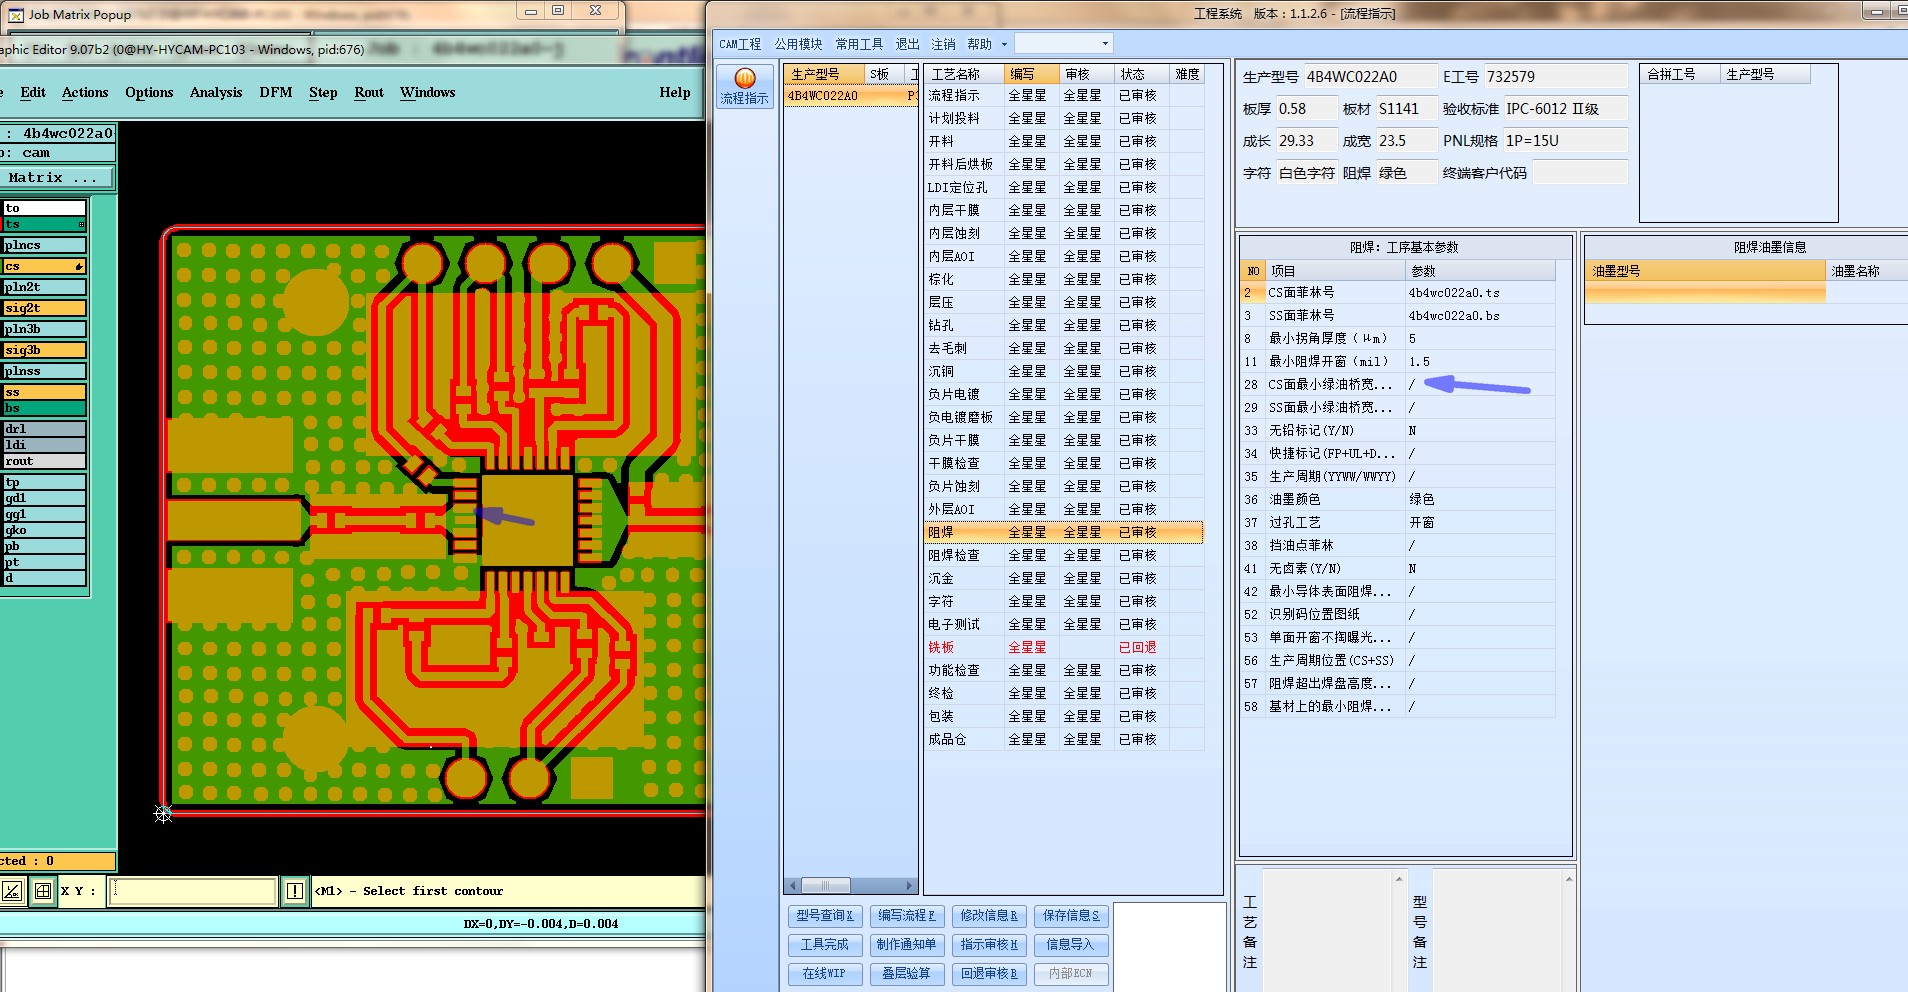
Task: Open the combo box next to 帮助 menu
Action: [1063, 44]
